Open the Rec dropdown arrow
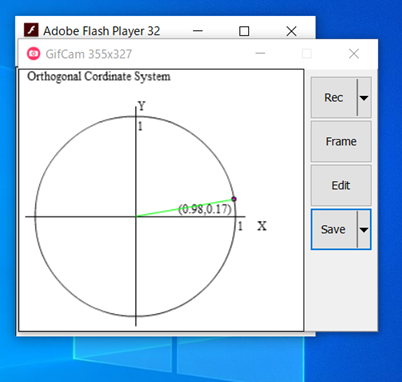This screenshot has width=402, height=382. point(364,98)
